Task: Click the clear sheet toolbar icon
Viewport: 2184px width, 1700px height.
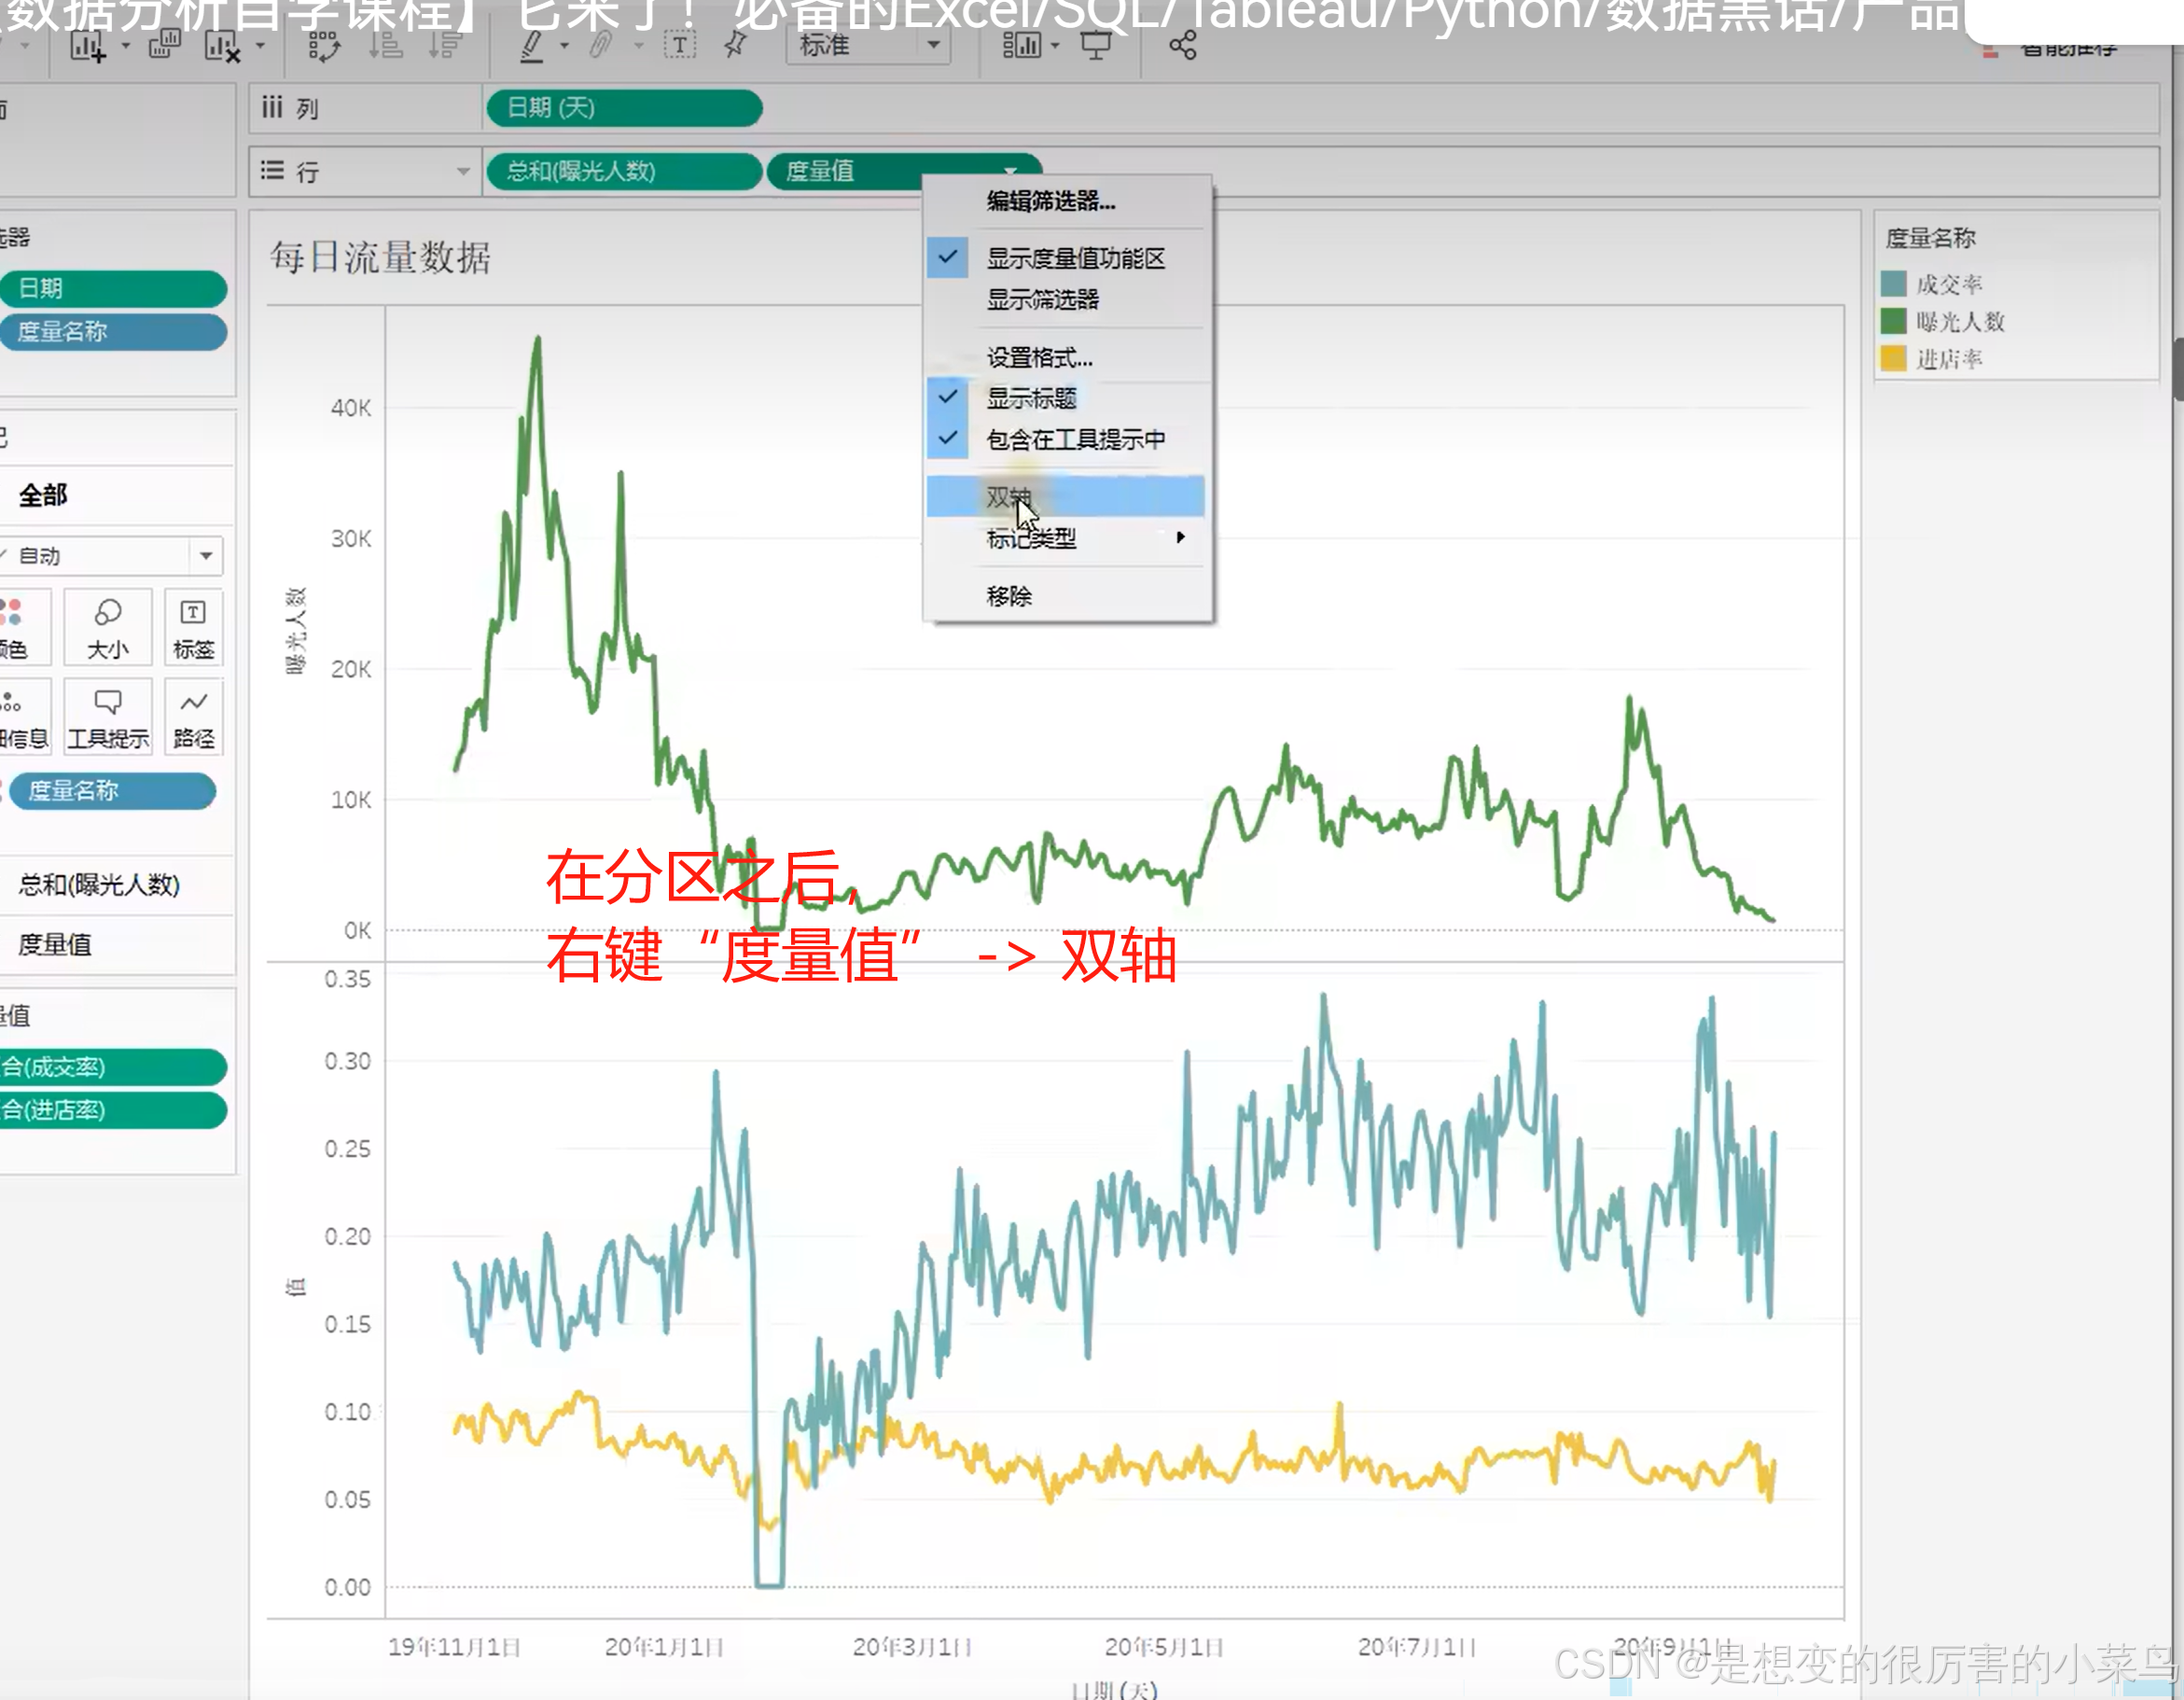Action: pos(221,46)
